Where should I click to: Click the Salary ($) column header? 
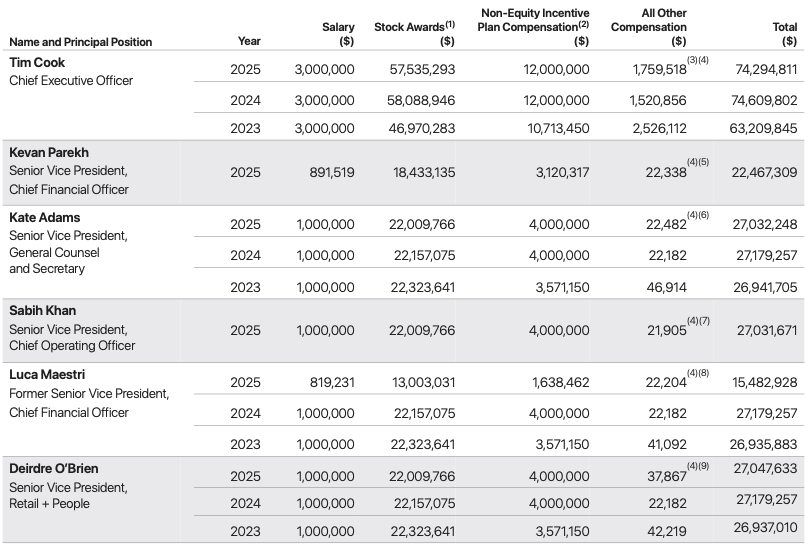[339, 34]
